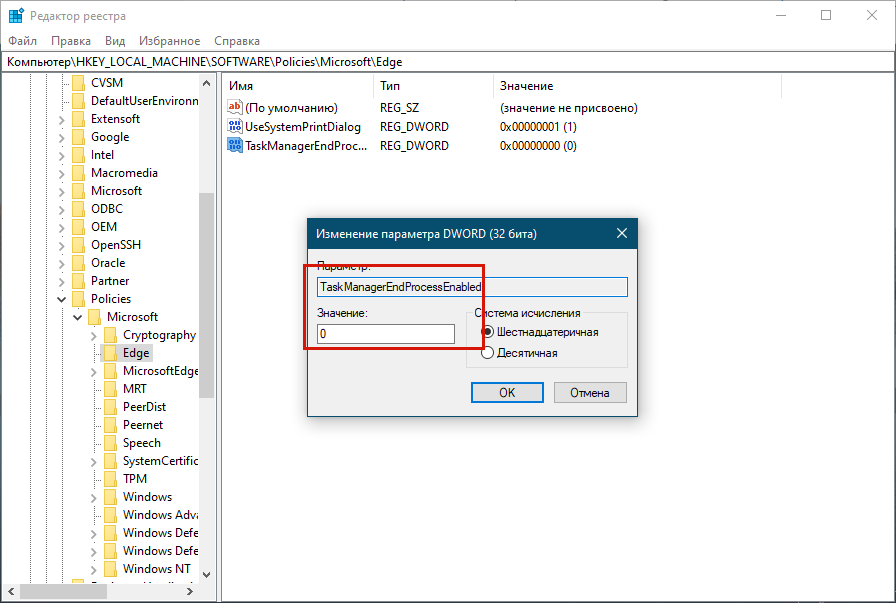
Task: Close the DWORD edit dialog
Action: point(622,233)
